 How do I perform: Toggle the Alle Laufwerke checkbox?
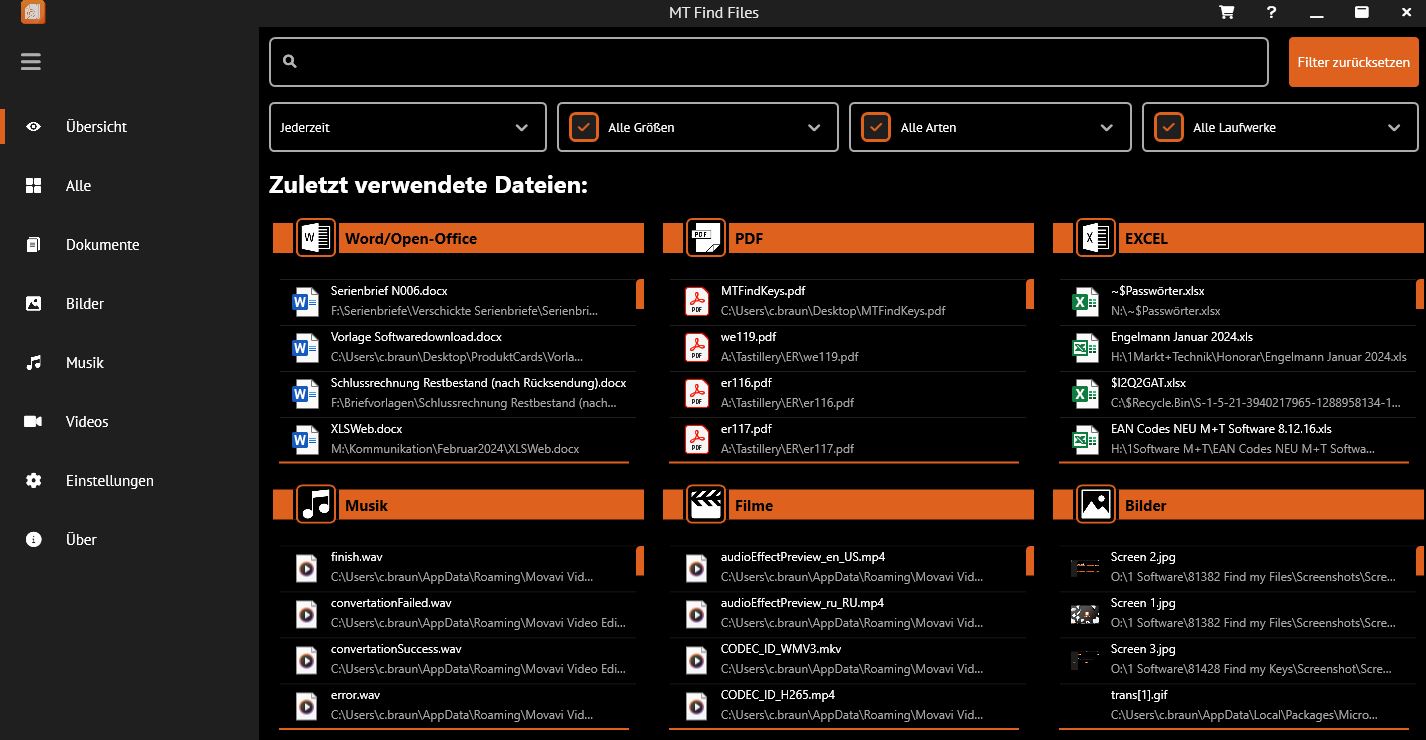click(1169, 127)
